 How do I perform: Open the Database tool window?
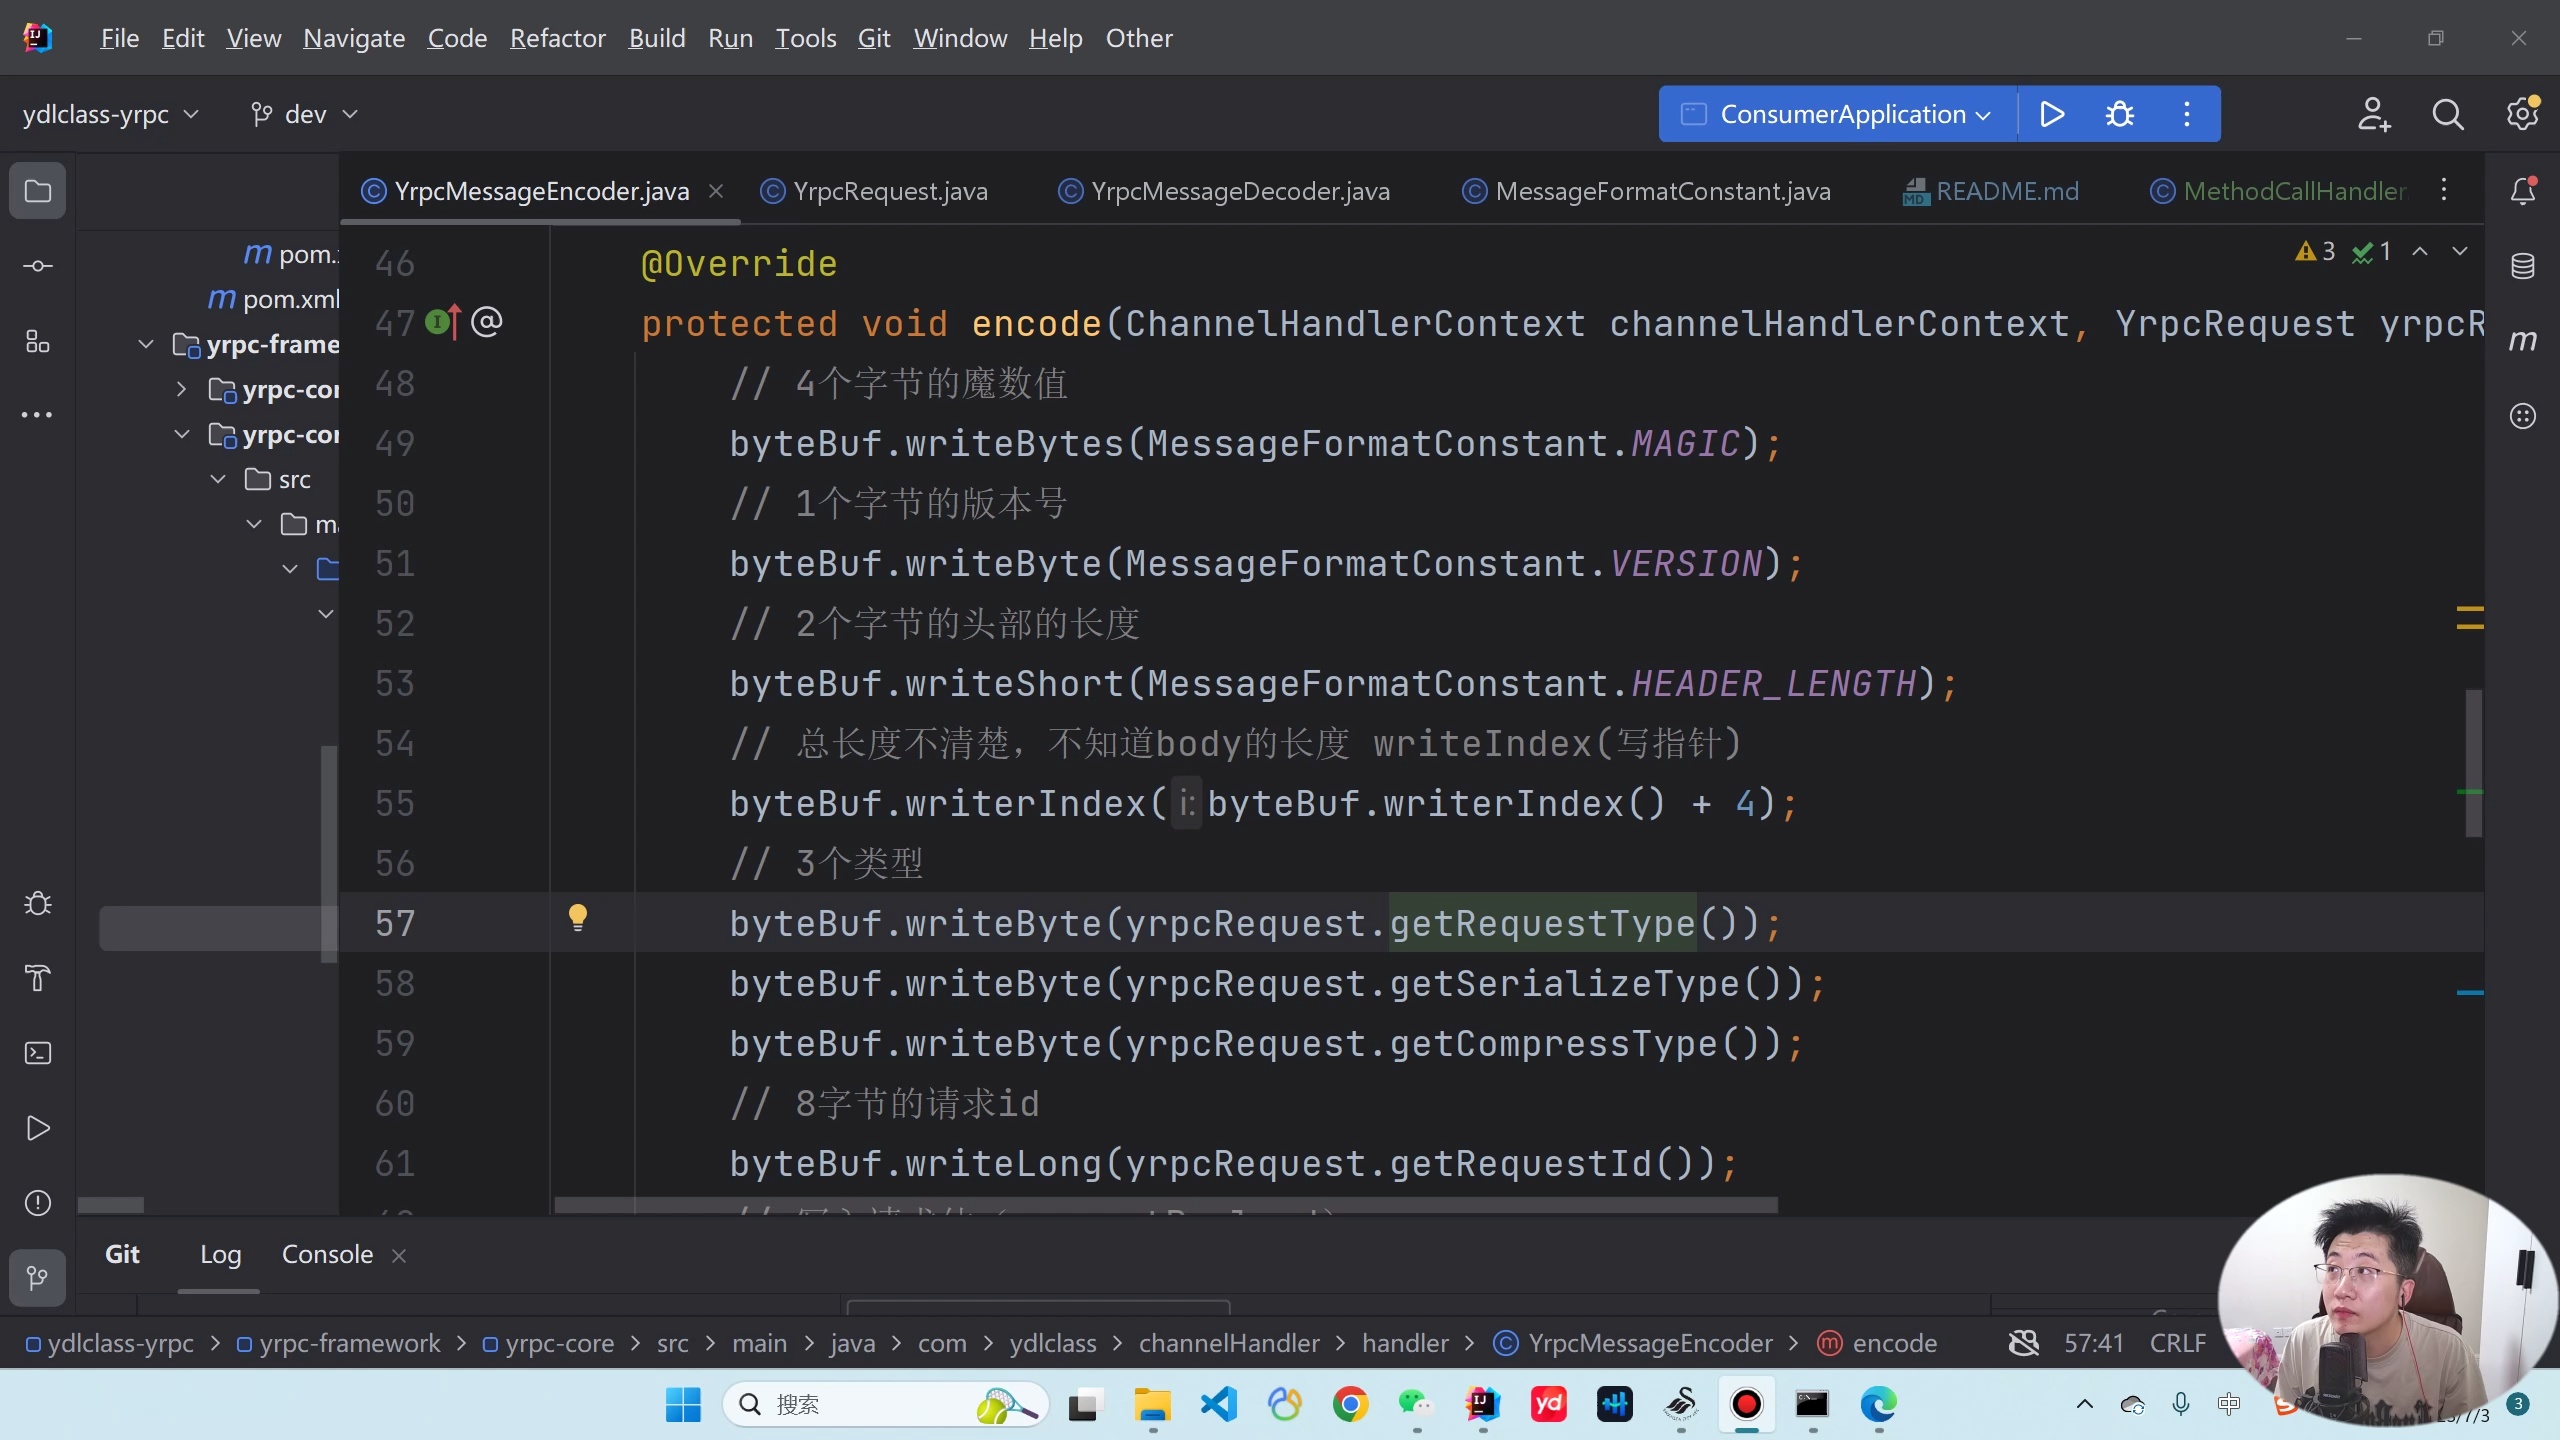2522,266
